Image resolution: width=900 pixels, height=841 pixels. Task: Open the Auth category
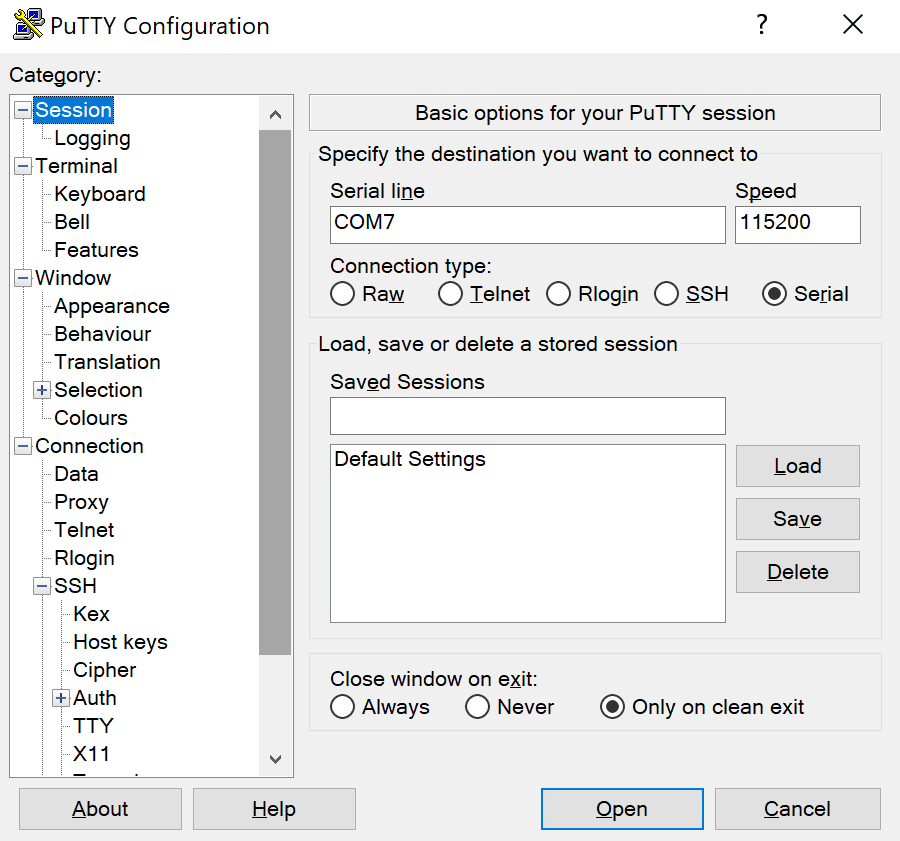pos(95,698)
